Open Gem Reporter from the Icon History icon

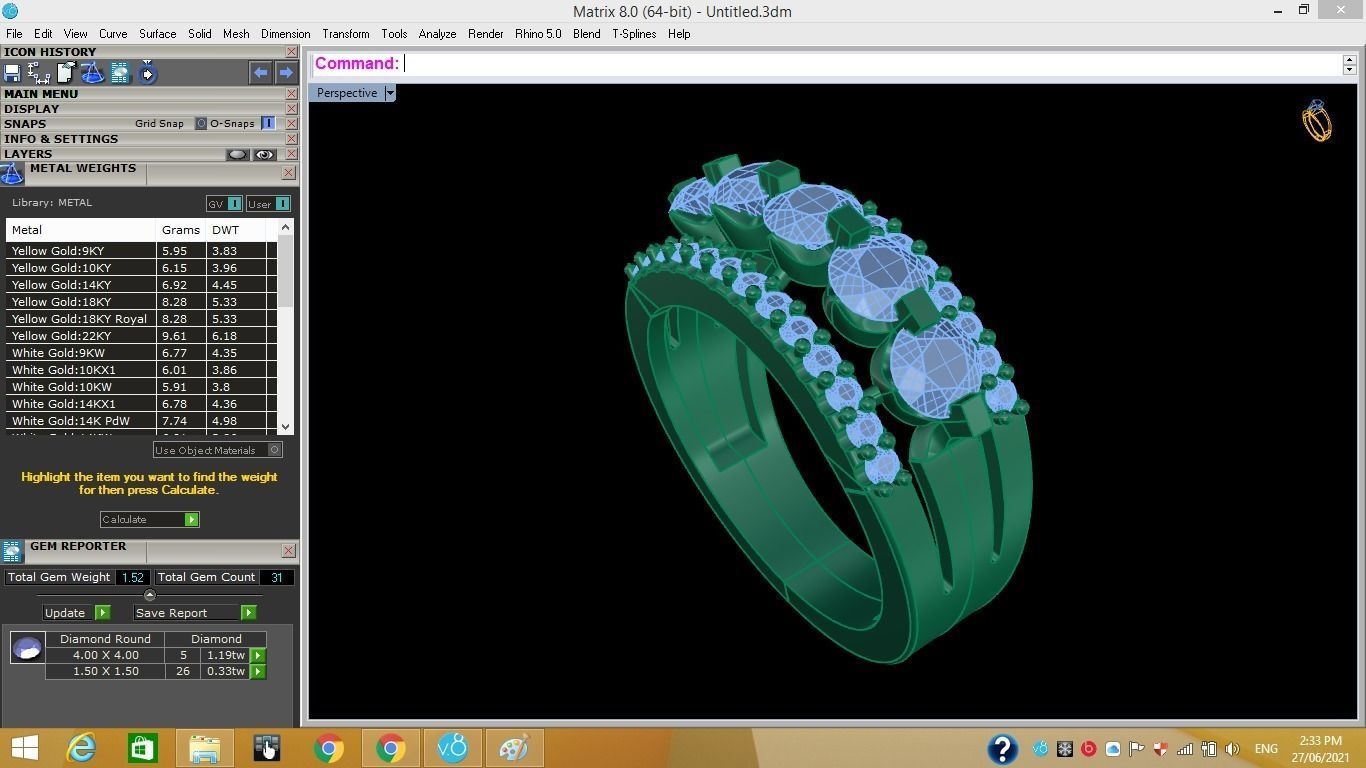coord(120,72)
